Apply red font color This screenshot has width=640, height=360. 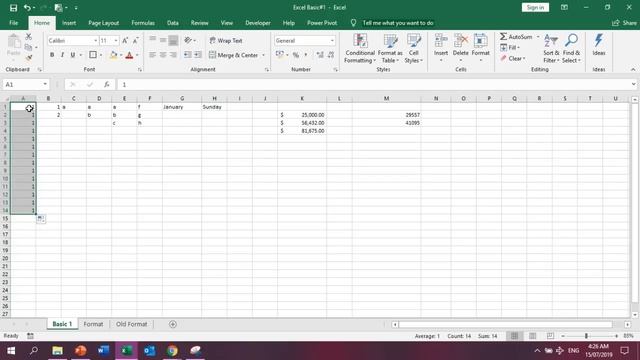[x=129, y=55]
